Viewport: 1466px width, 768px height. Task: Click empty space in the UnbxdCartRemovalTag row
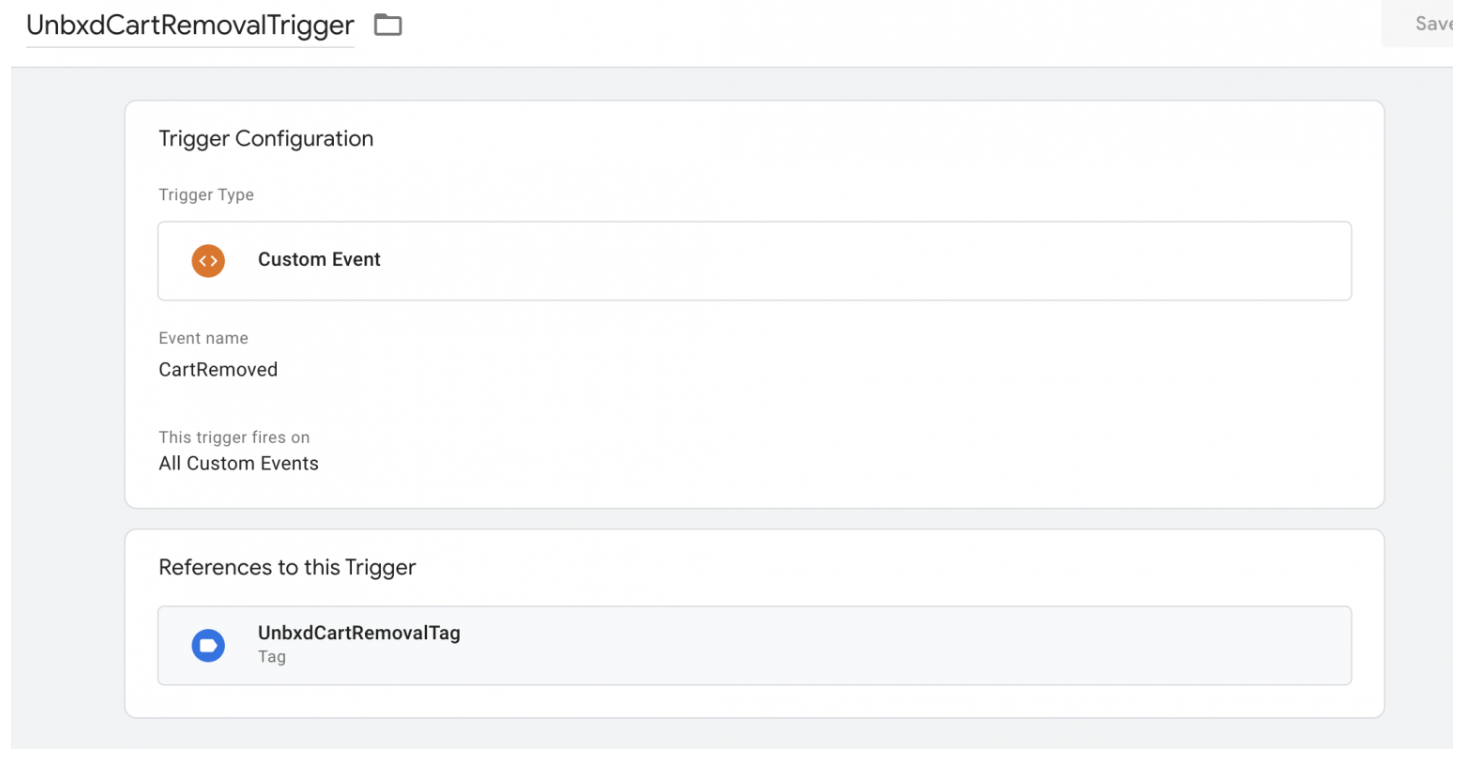(900, 645)
